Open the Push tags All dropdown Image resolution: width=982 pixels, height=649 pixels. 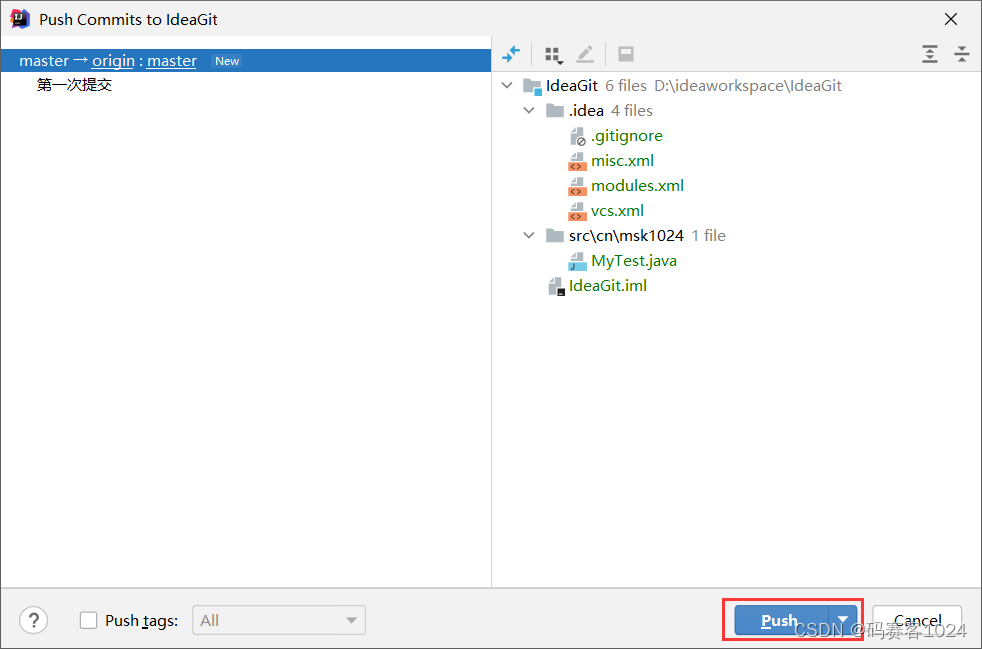coord(279,620)
